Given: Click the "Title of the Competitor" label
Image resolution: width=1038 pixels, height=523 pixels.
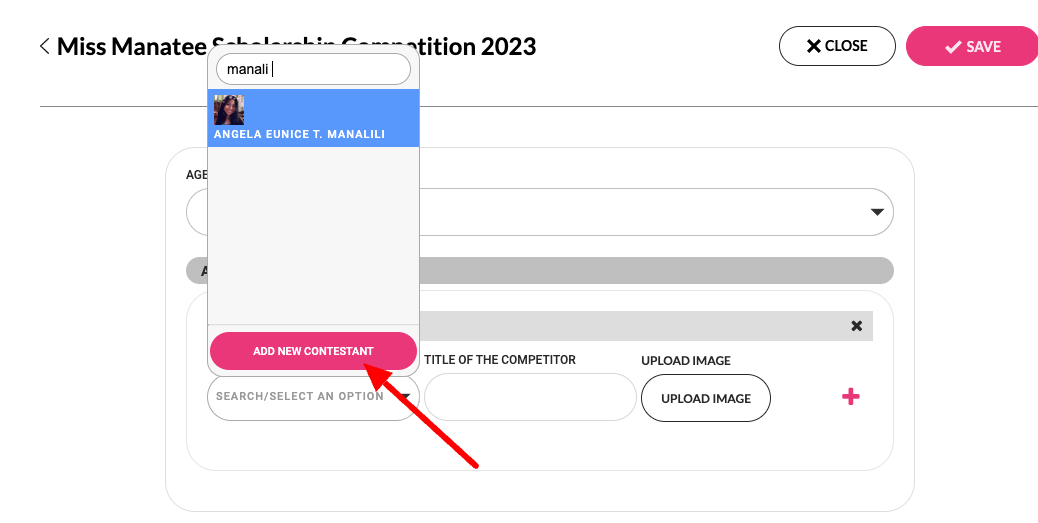Looking at the screenshot, I should (500, 360).
